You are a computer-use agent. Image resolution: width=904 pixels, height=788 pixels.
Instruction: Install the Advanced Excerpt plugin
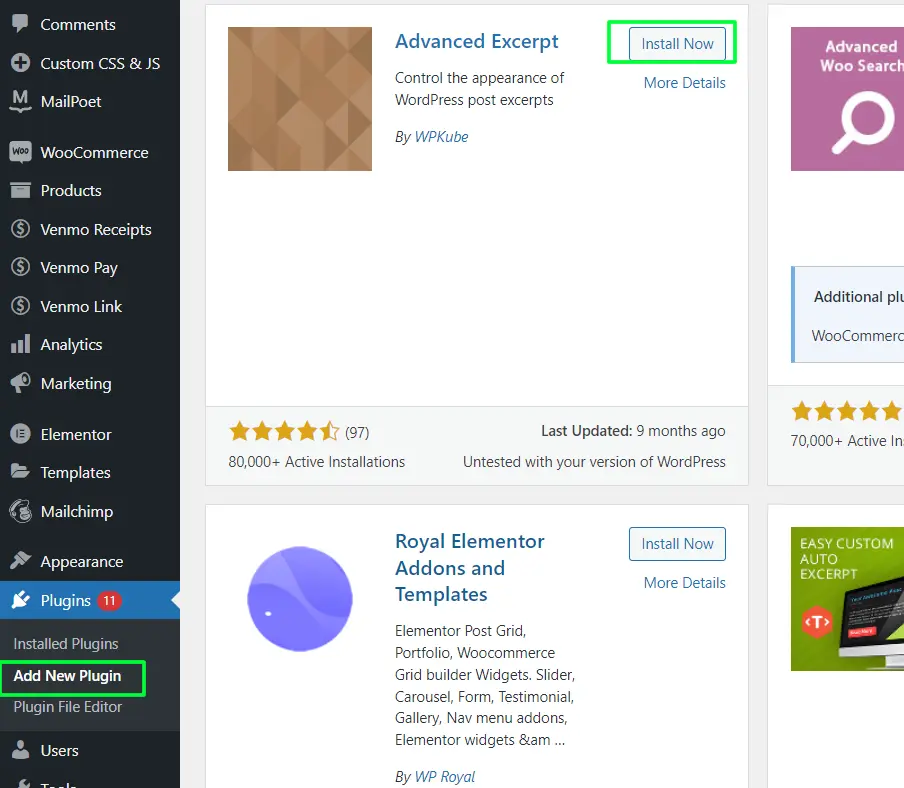(677, 44)
